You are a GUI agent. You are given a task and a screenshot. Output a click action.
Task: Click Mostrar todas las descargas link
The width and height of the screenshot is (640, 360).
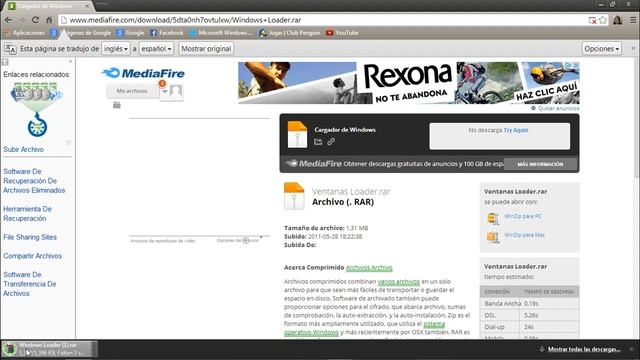click(x=584, y=349)
